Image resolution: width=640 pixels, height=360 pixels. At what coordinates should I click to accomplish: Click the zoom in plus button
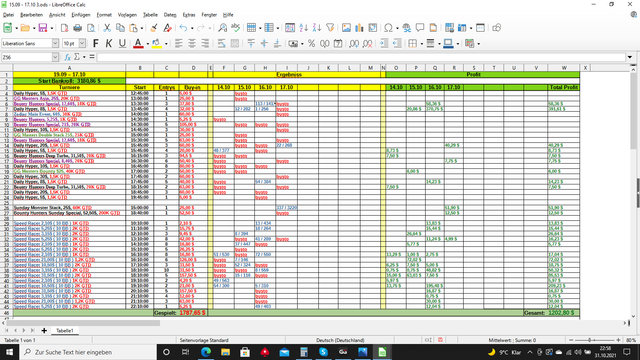(618, 340)
